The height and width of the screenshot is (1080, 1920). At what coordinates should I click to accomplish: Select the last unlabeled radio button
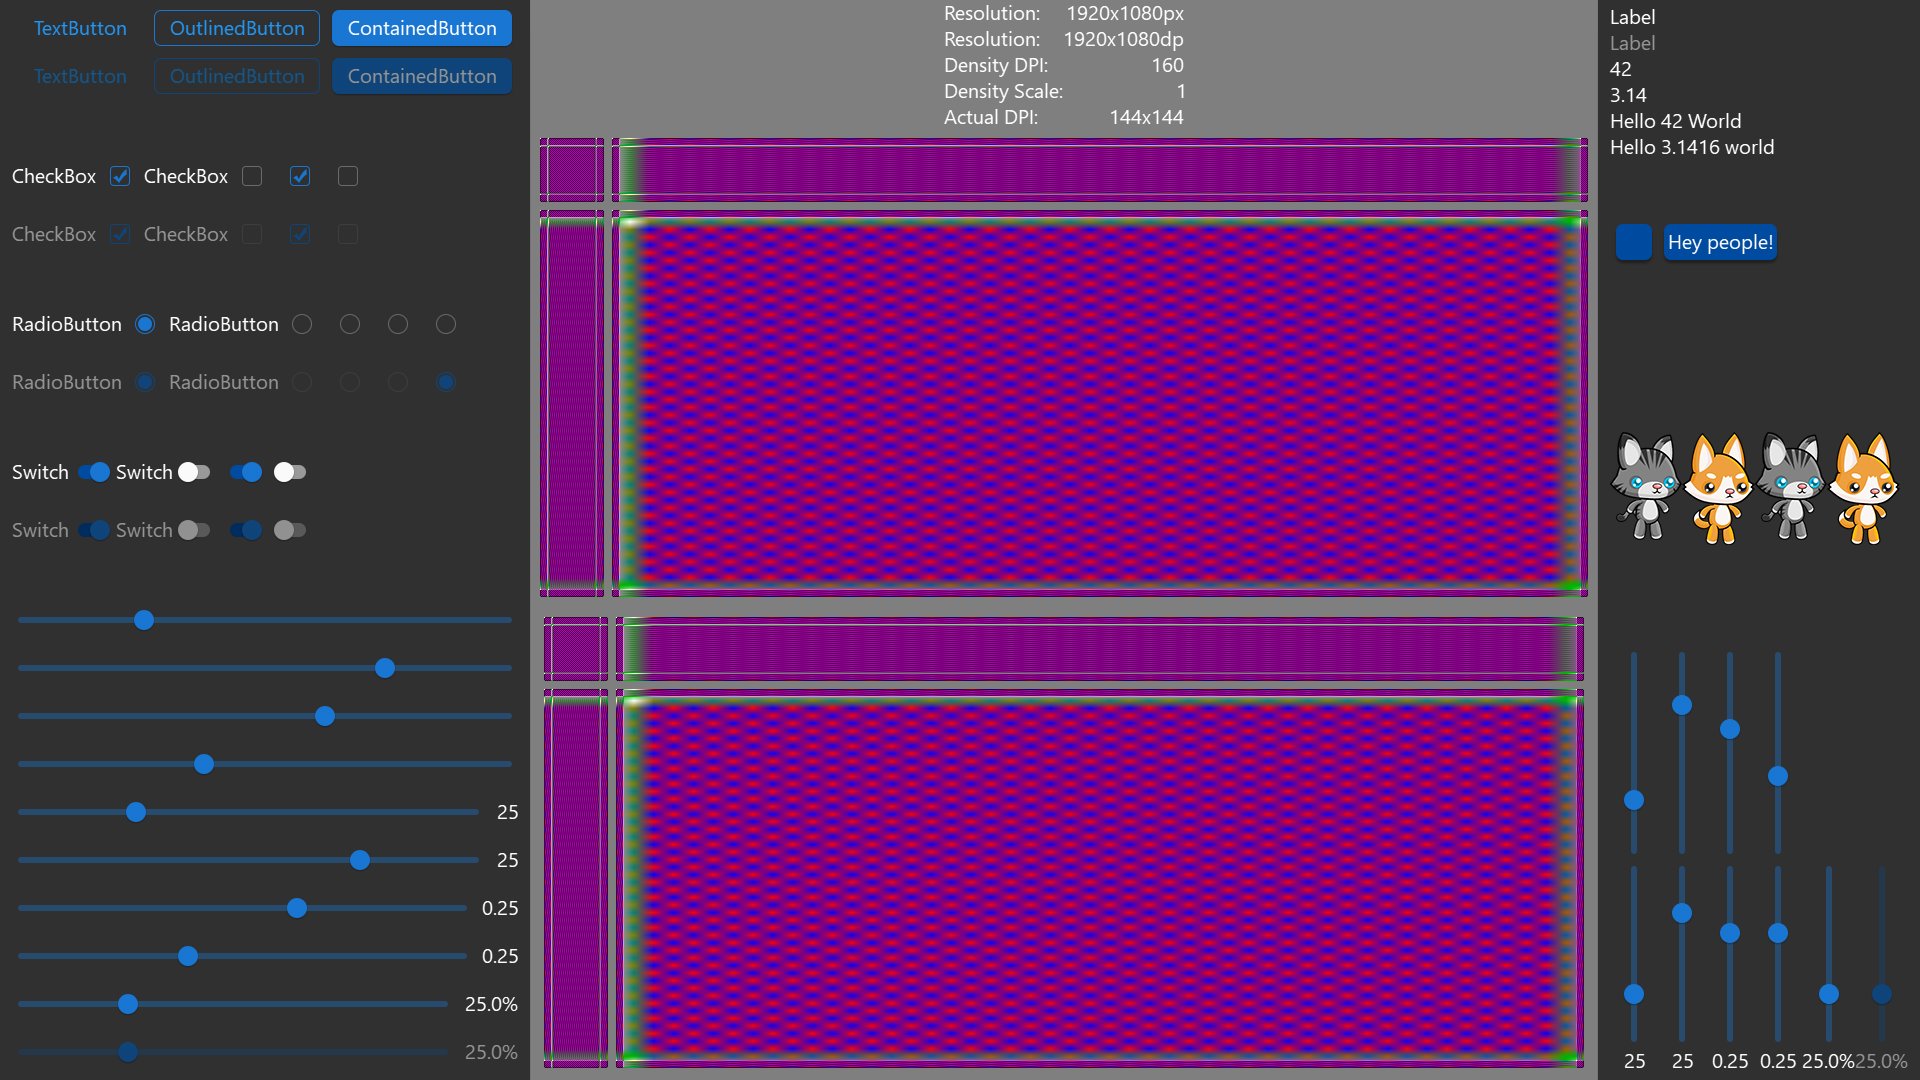[x=446, y=324]
